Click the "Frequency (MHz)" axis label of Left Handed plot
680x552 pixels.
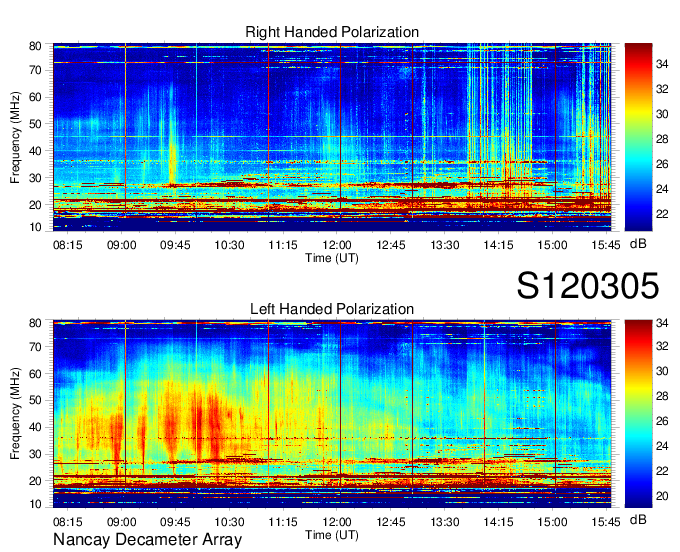(x=15, y=414)
